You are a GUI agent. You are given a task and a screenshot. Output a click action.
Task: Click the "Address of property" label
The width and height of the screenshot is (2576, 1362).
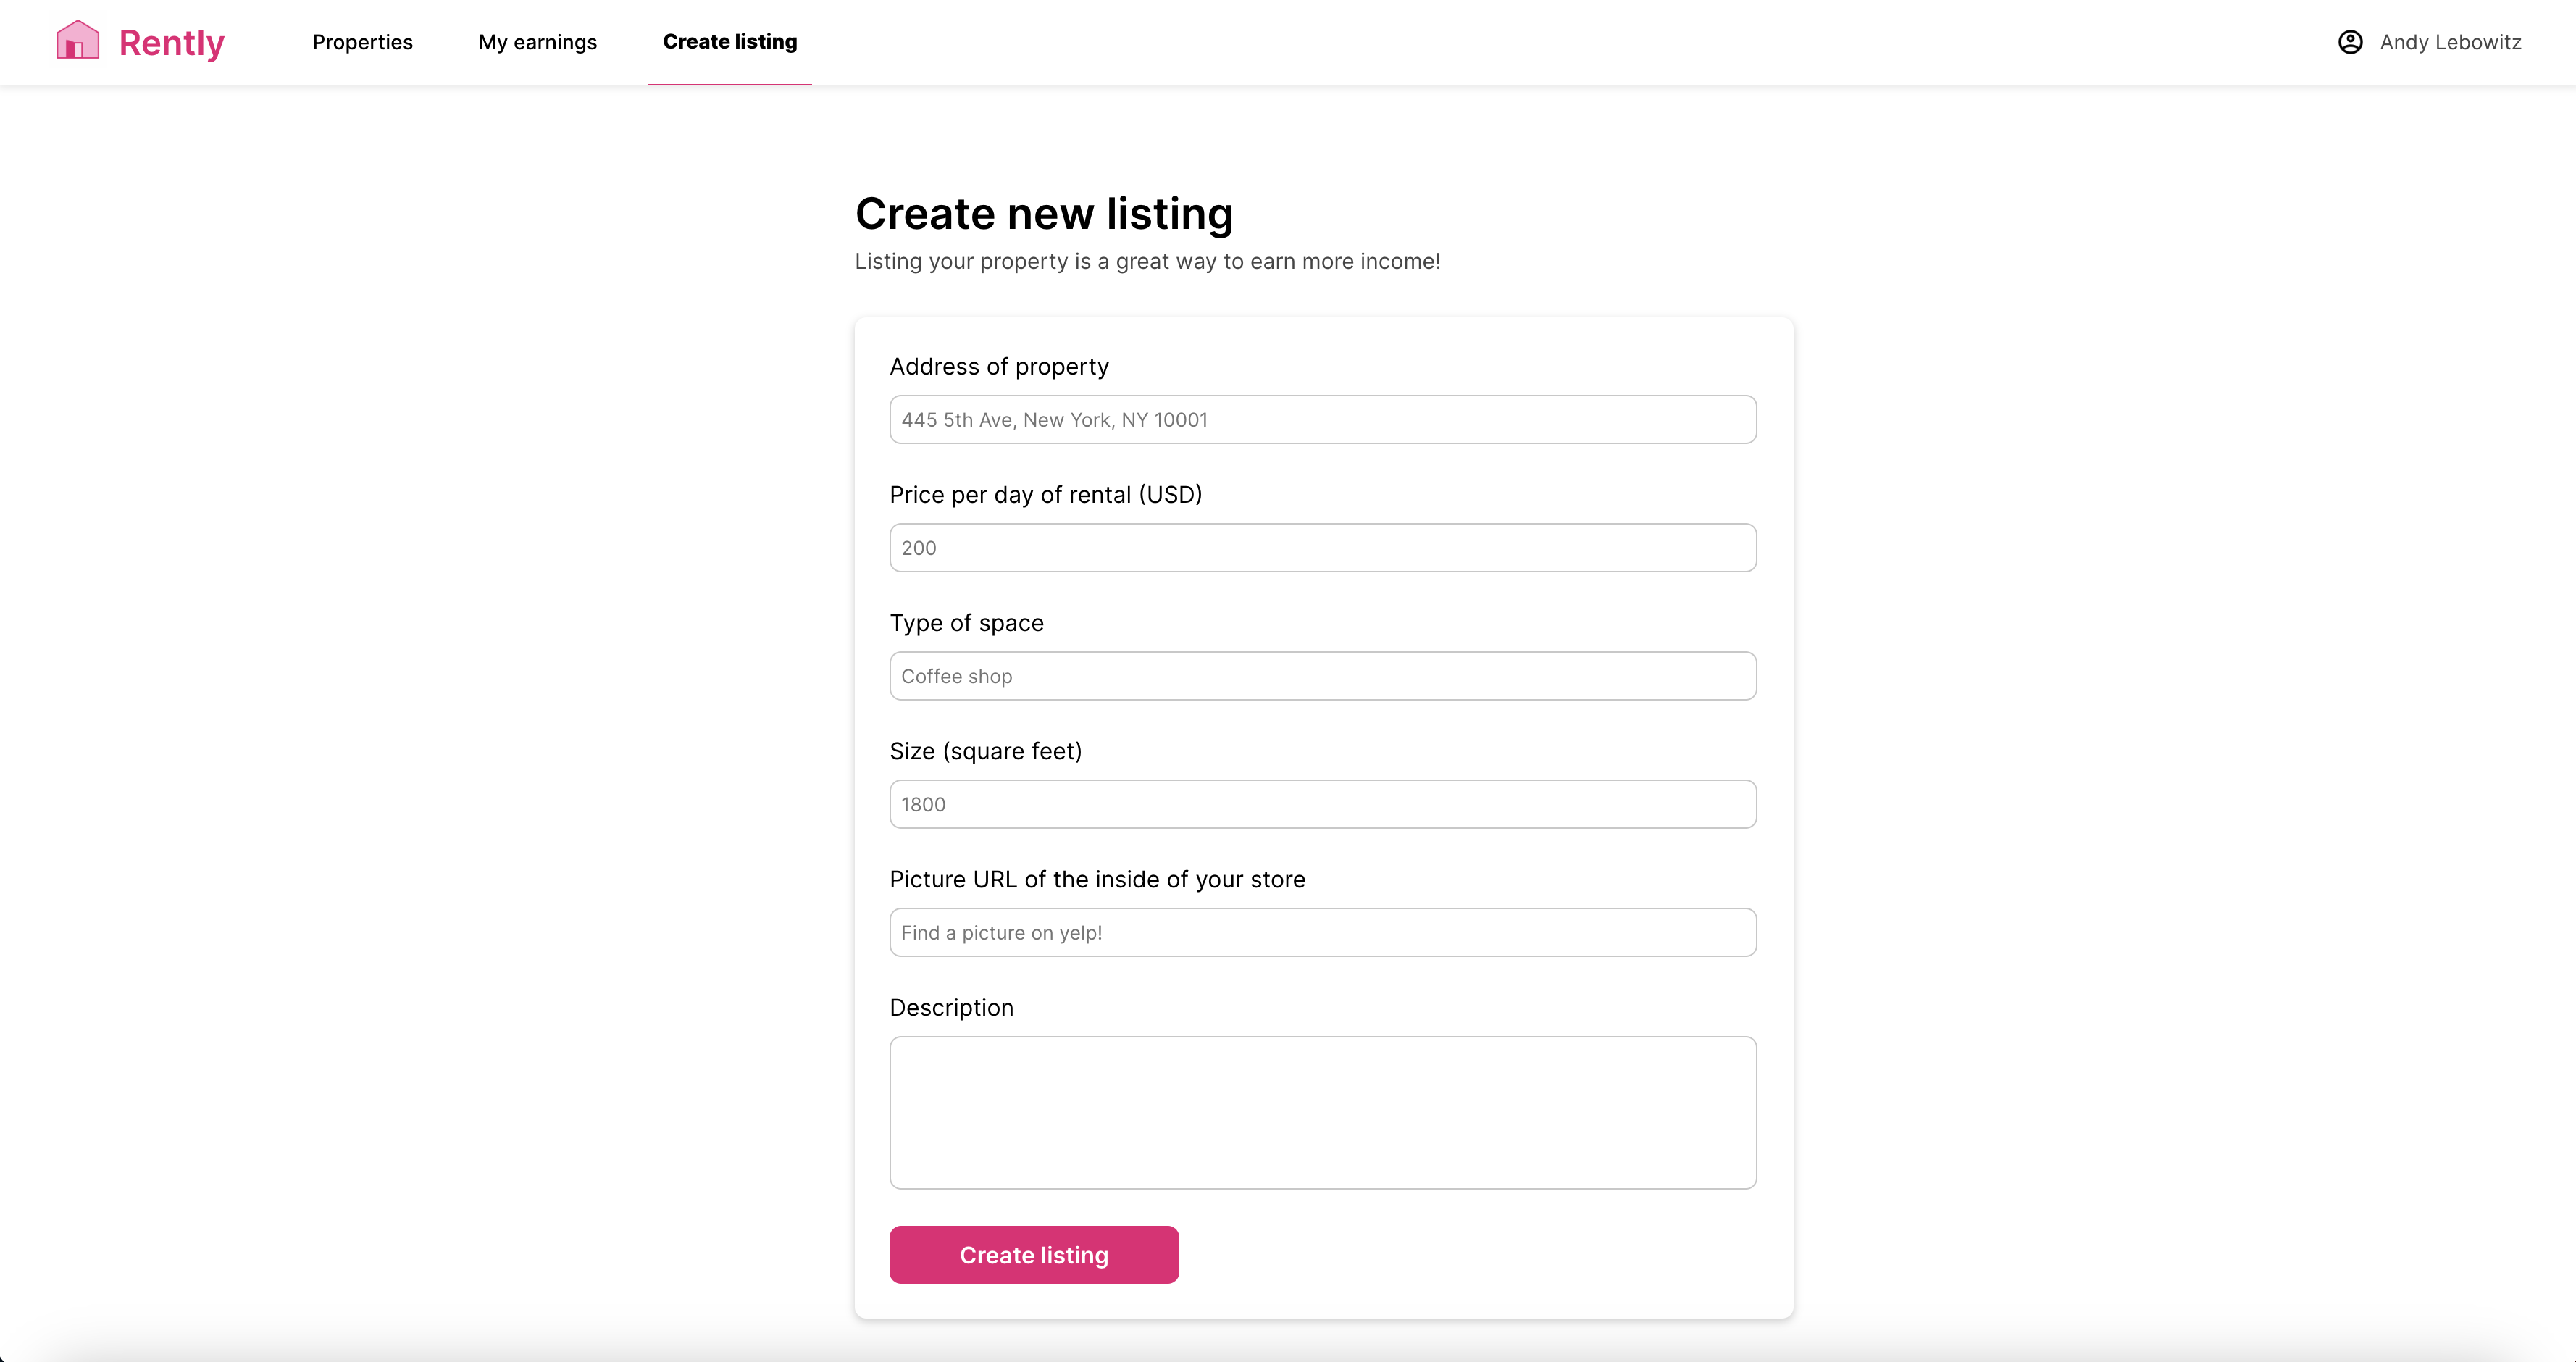999,367
